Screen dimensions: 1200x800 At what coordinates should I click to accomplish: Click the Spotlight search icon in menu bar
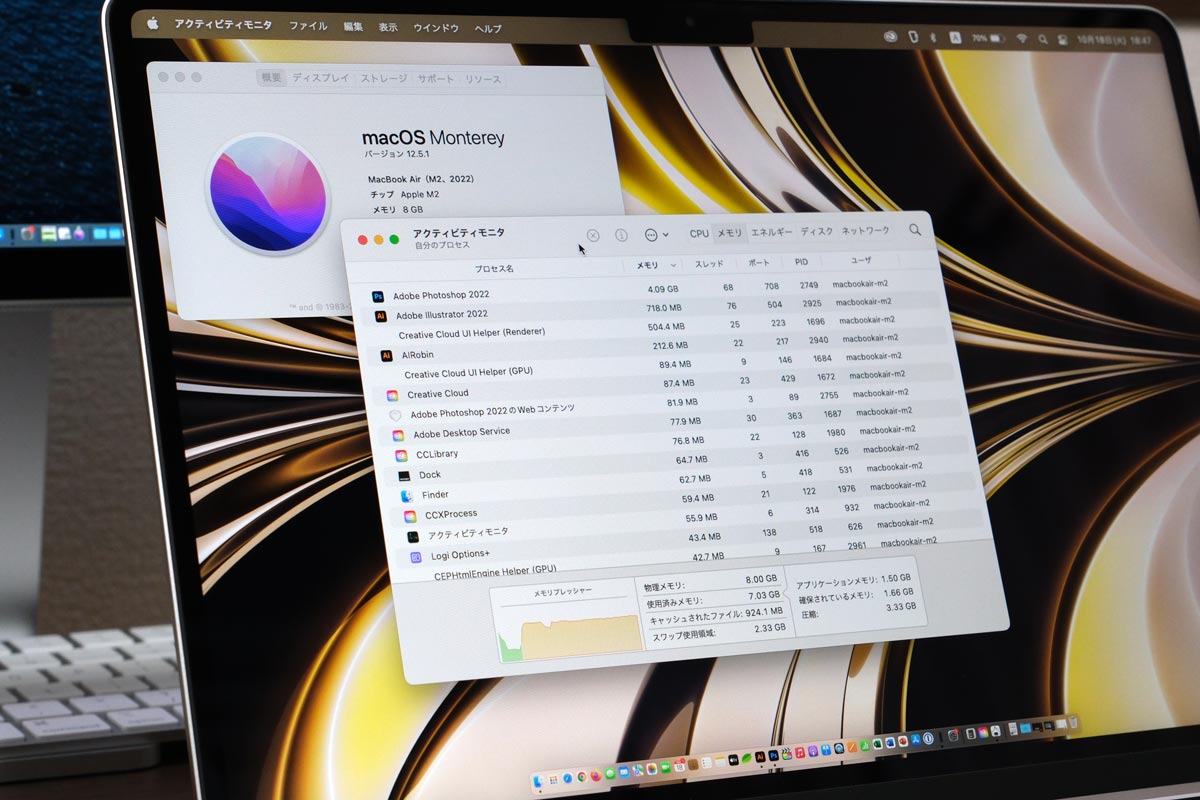click(x=1042, y=39)
